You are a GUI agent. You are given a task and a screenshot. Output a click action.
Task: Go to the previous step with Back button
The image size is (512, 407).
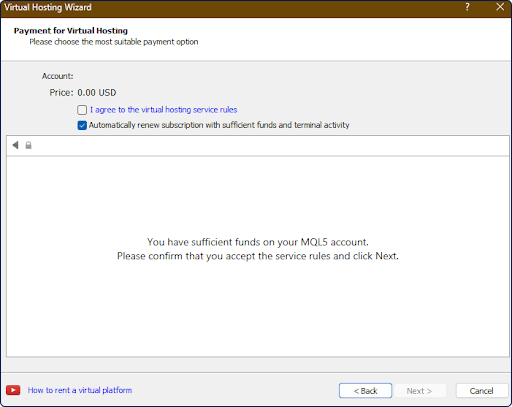365,391
